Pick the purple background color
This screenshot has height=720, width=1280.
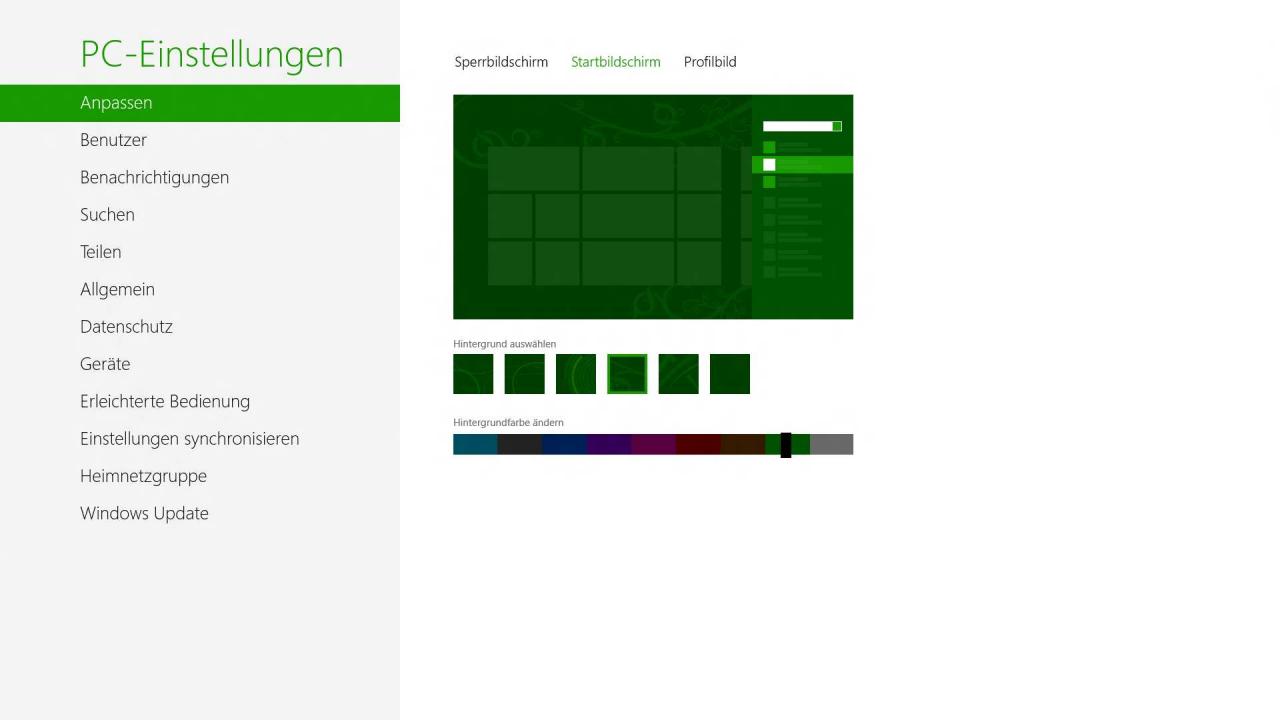609,444
